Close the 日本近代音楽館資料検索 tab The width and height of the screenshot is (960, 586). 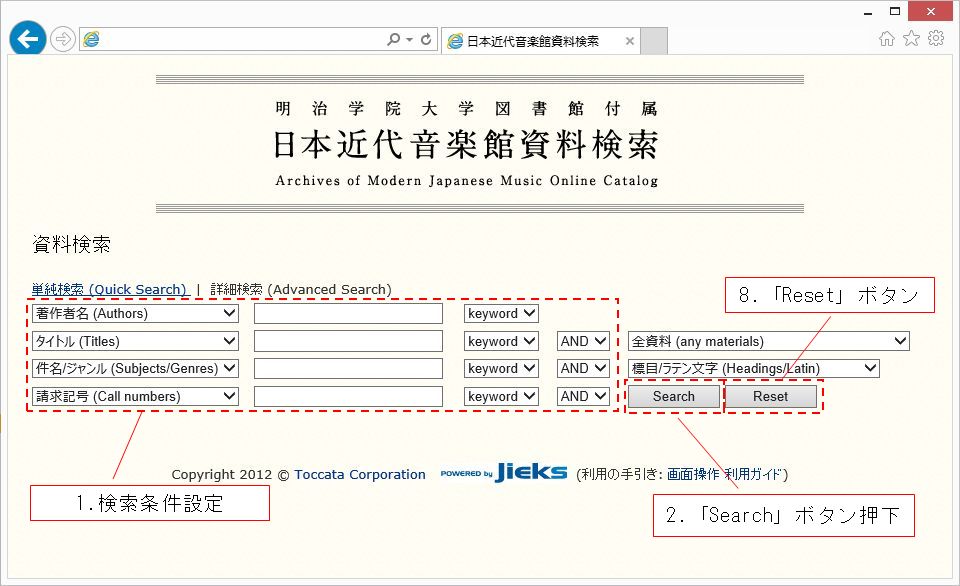coord(629,42)
